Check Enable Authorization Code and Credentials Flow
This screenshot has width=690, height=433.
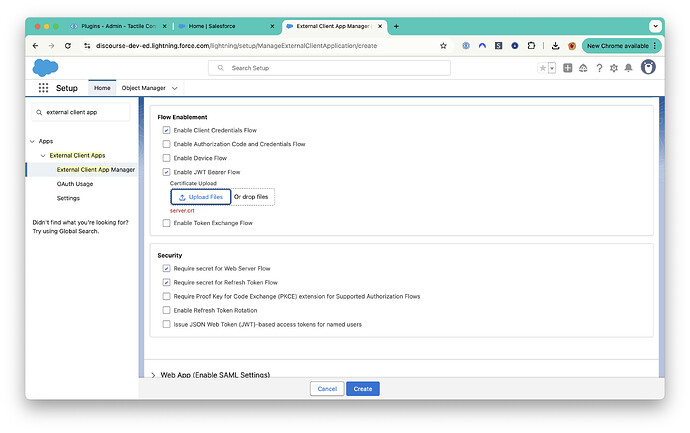click(x=166, y=144)
